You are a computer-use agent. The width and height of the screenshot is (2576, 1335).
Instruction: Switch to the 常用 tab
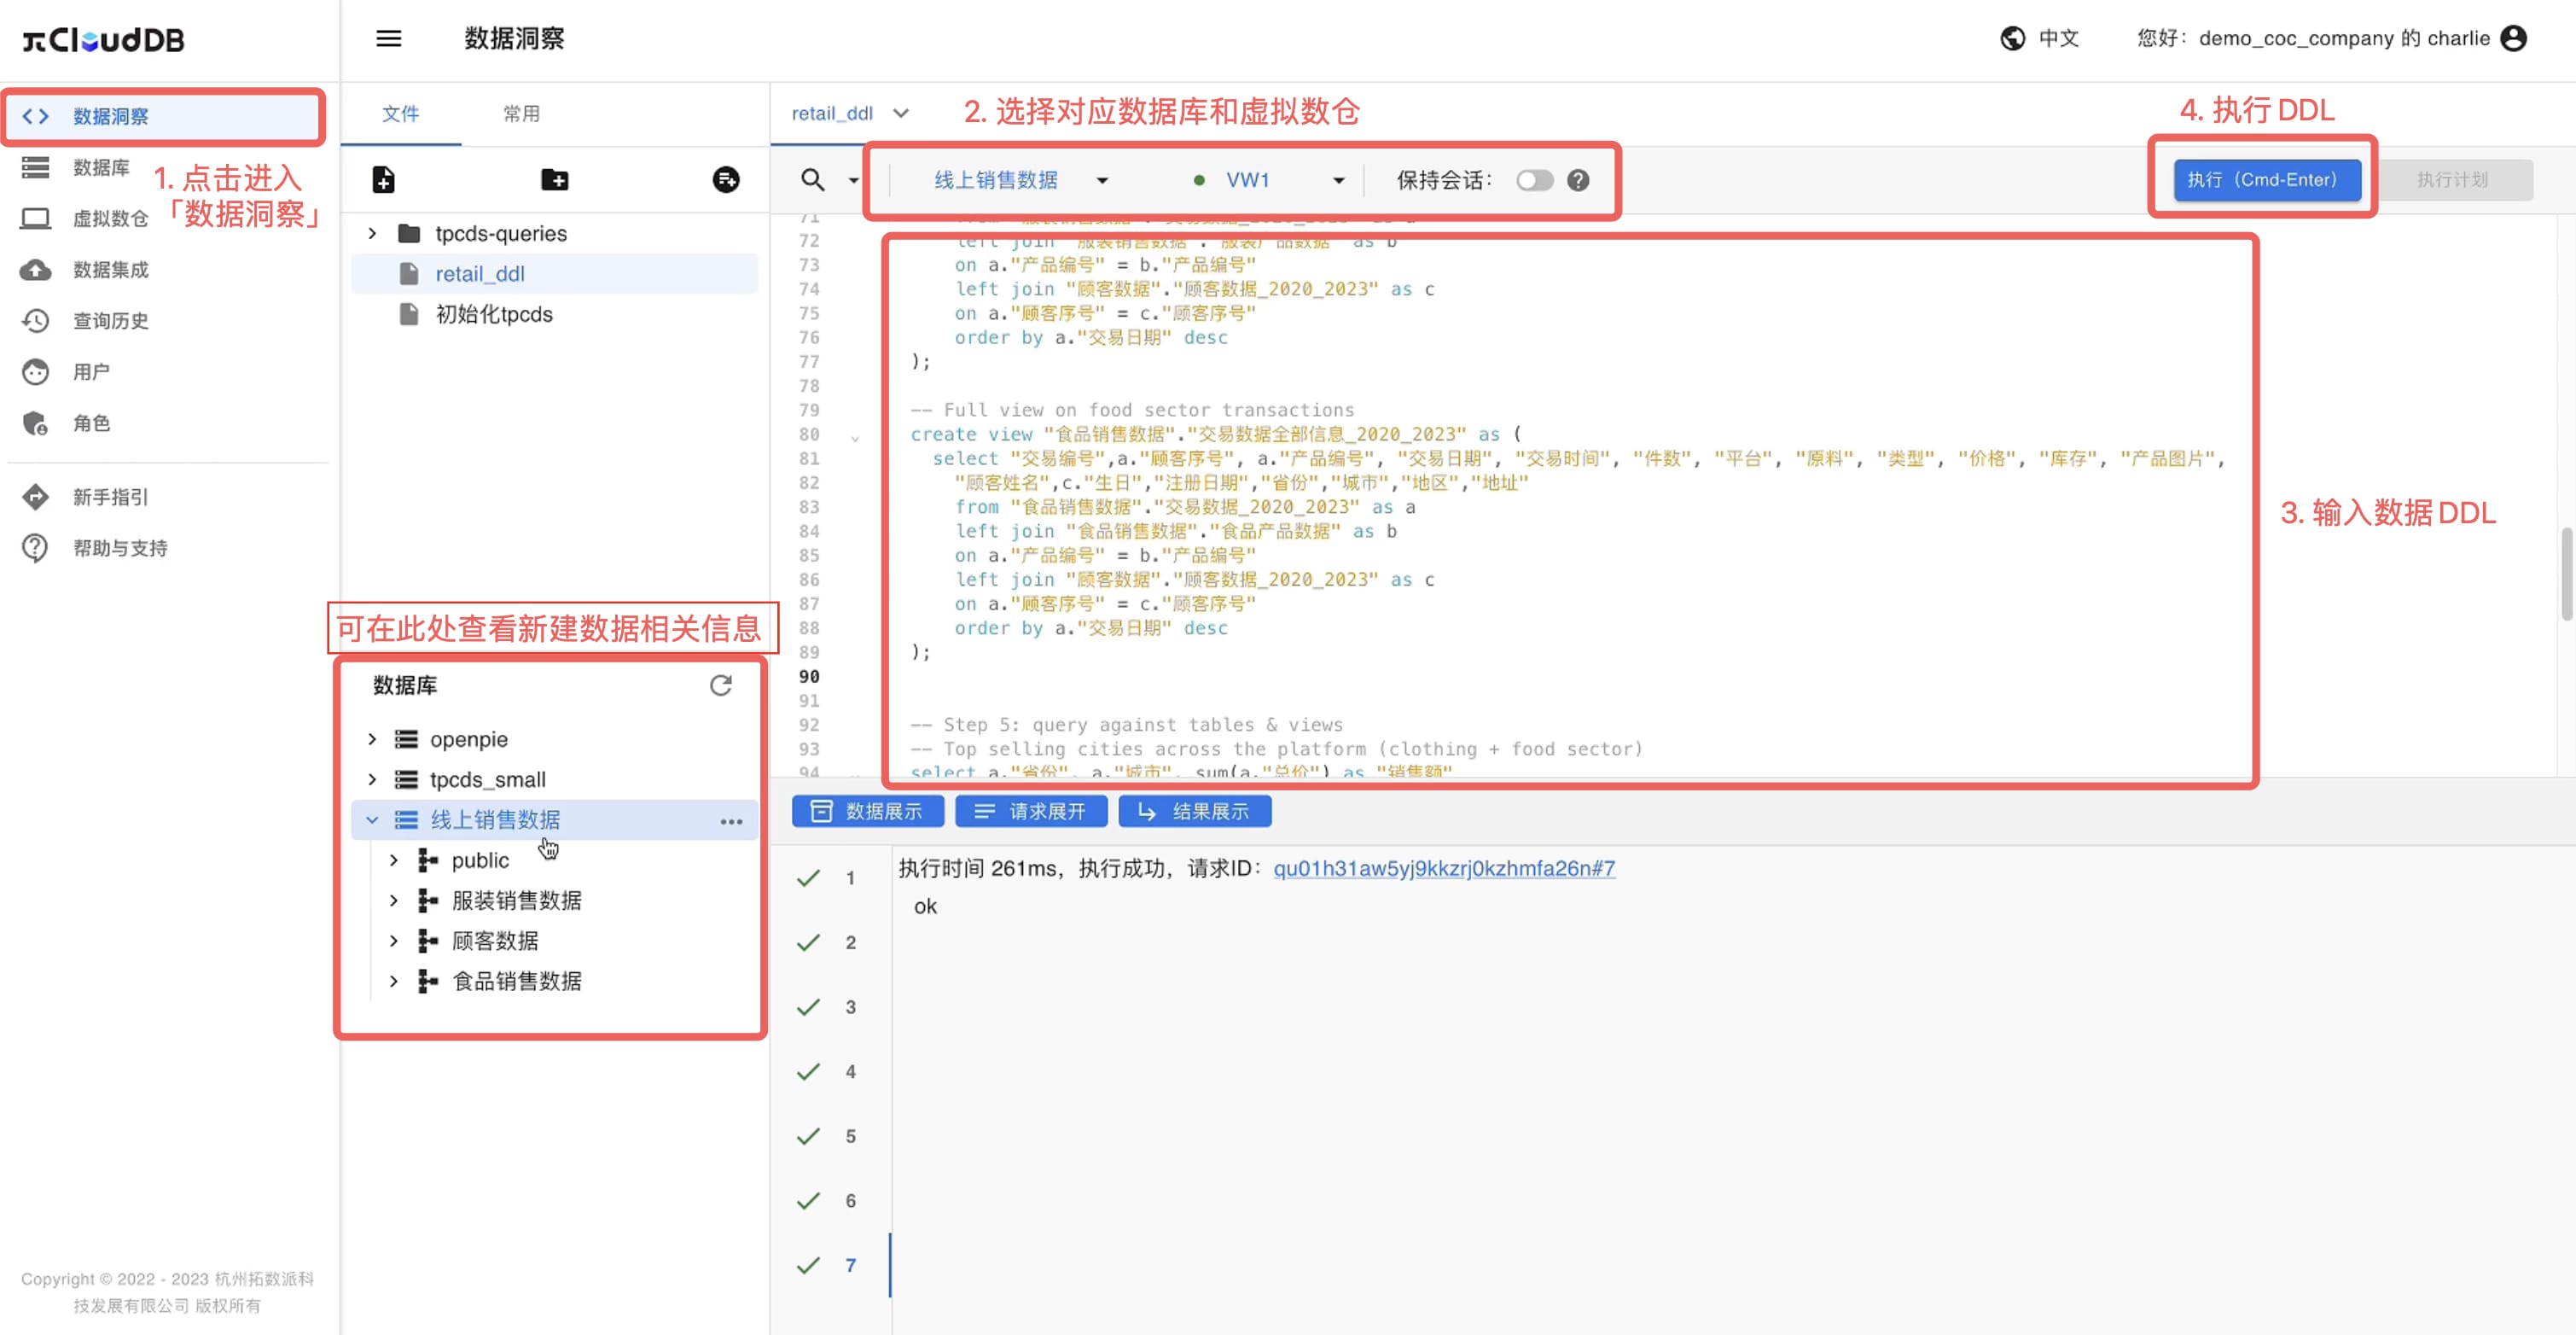(x=521, y=114)
